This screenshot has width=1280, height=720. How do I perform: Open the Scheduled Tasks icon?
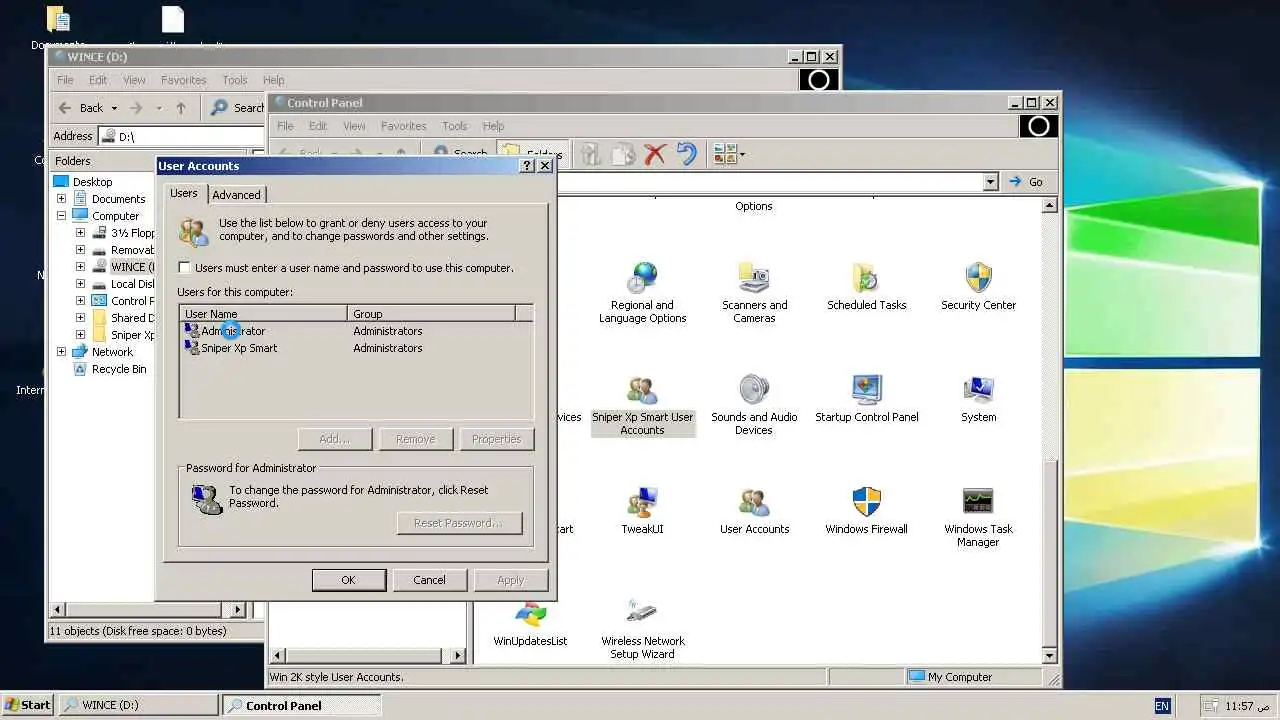tap(866, 286)
